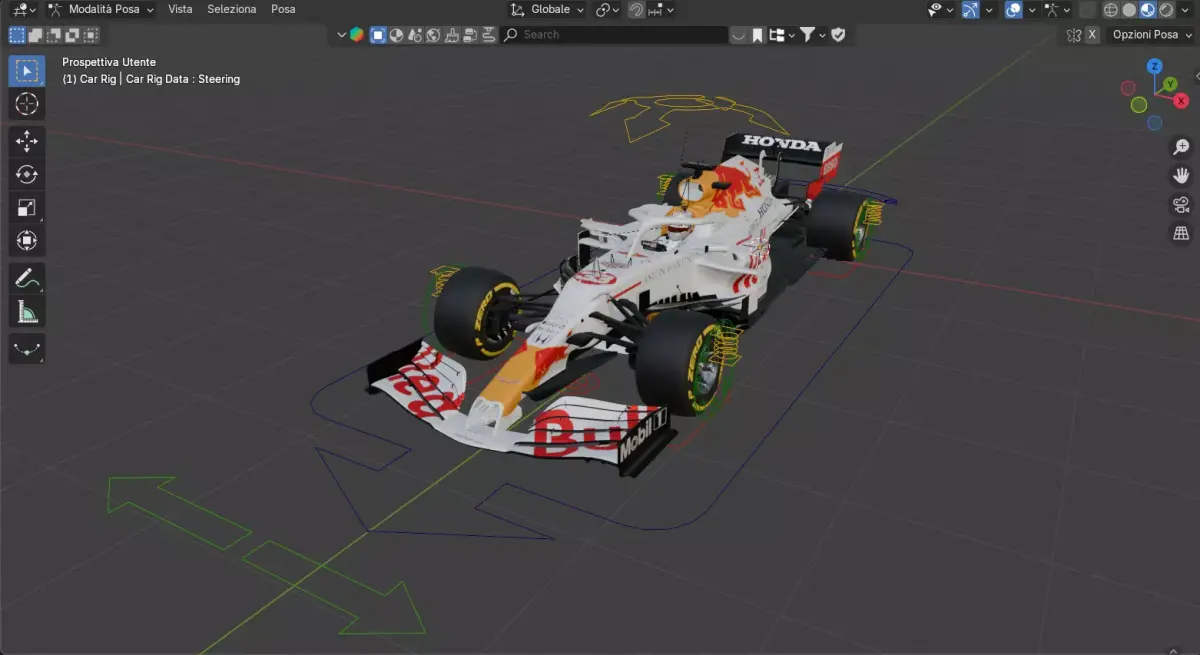Select the combined Transform tool
The image size is (1200, 655).
coord(27,241)
